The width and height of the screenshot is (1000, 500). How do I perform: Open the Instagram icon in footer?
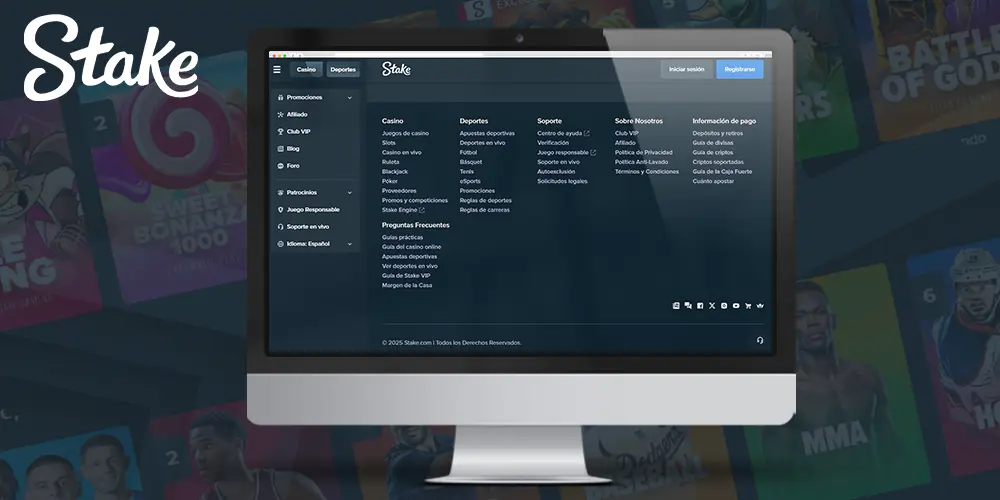(724, 305)
